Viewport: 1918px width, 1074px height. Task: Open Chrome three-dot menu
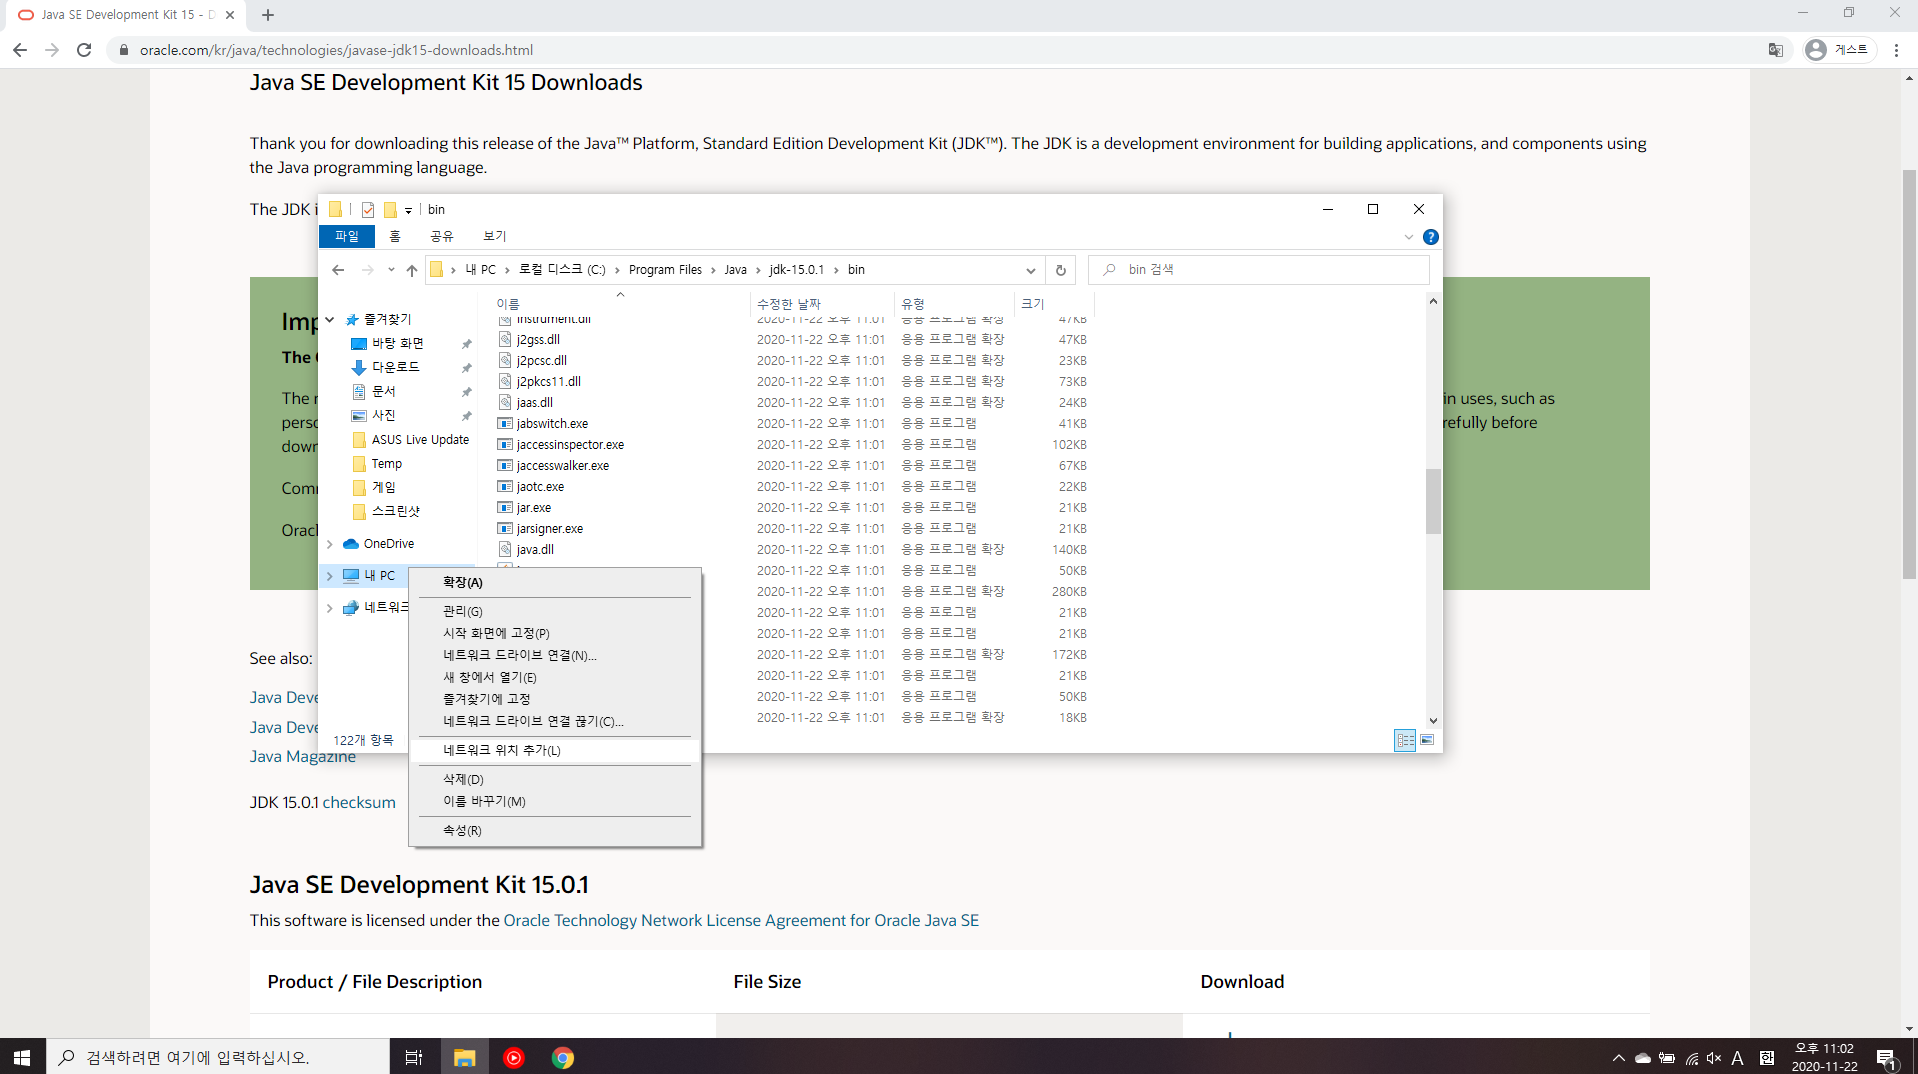pos(1896,50)
